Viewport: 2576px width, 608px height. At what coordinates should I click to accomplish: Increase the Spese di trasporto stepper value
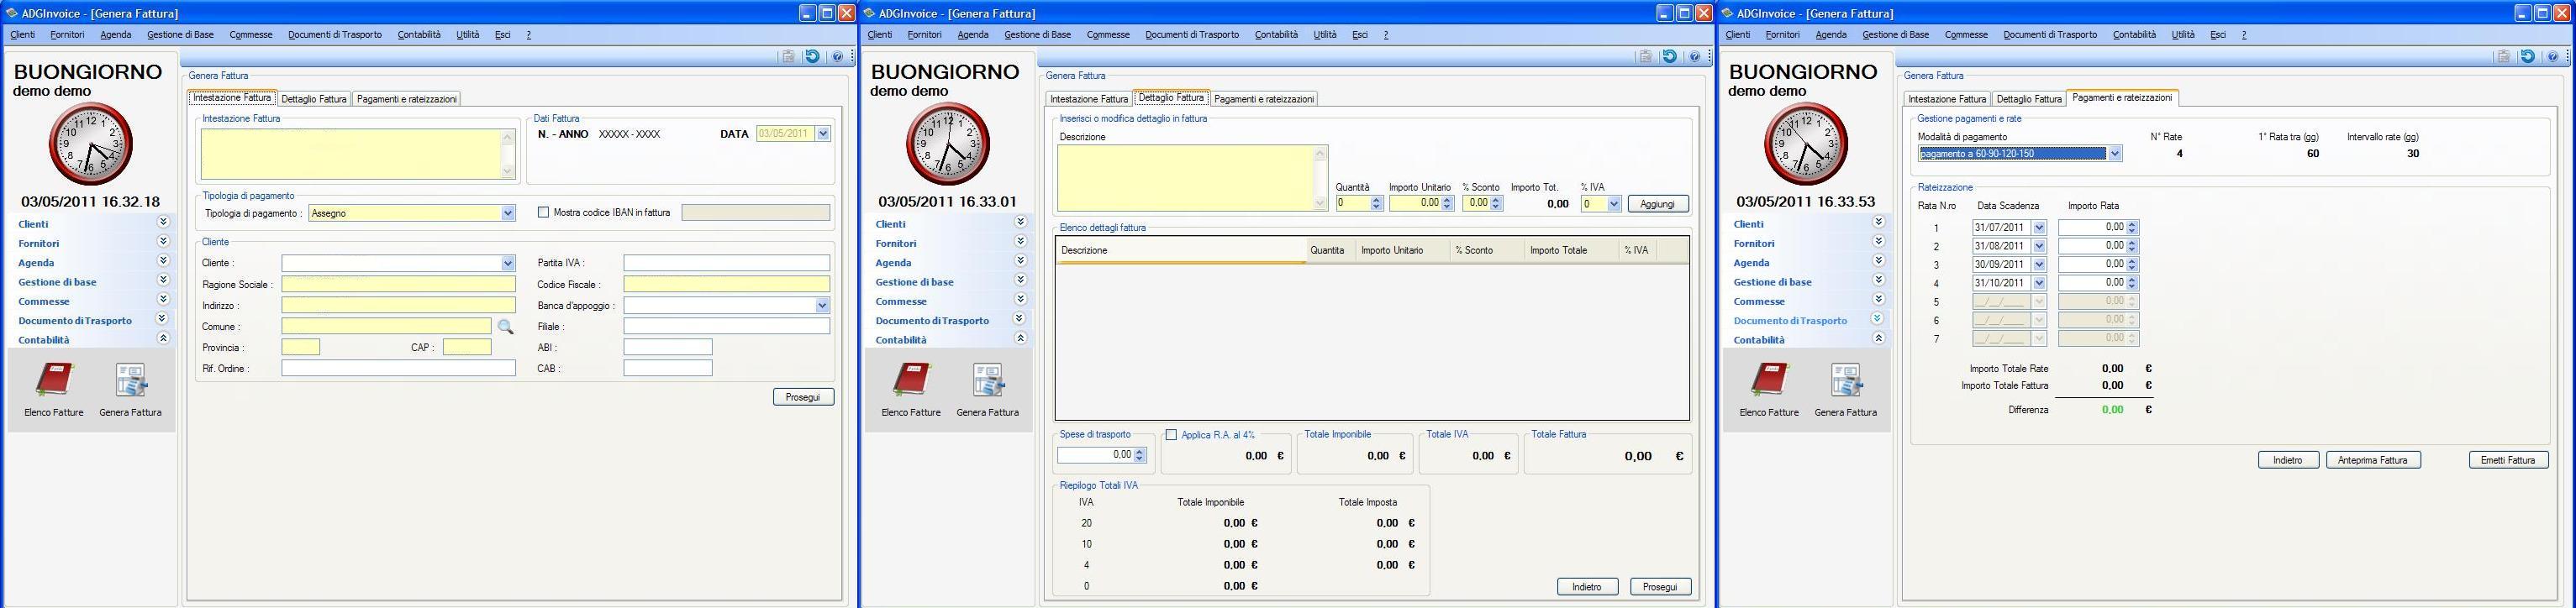click(1140, 451)
